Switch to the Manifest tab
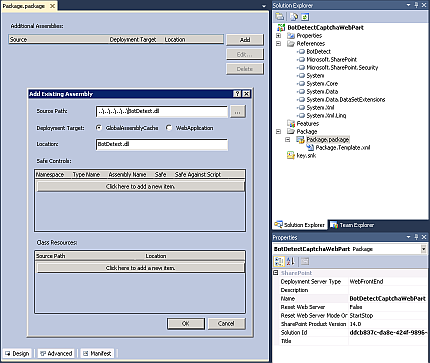This screenshot has height=363, width=430. (97, 354)
